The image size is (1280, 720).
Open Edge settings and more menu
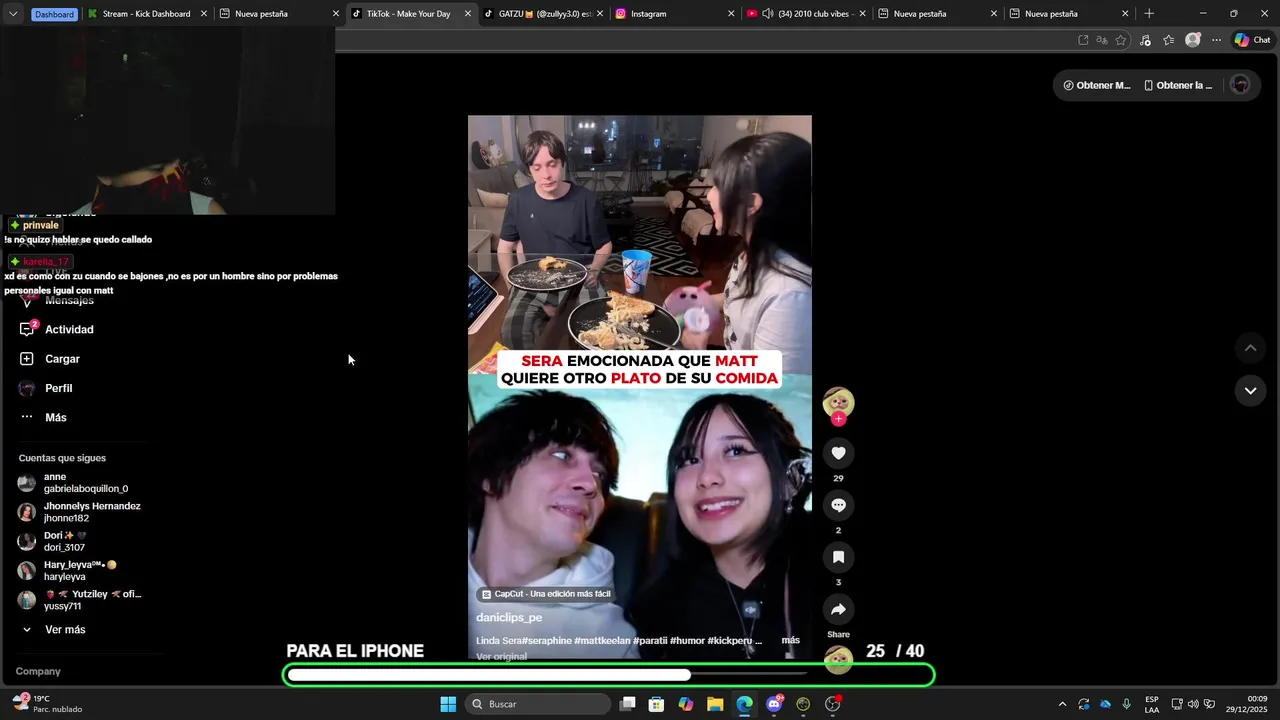(x=1216, y=40)
